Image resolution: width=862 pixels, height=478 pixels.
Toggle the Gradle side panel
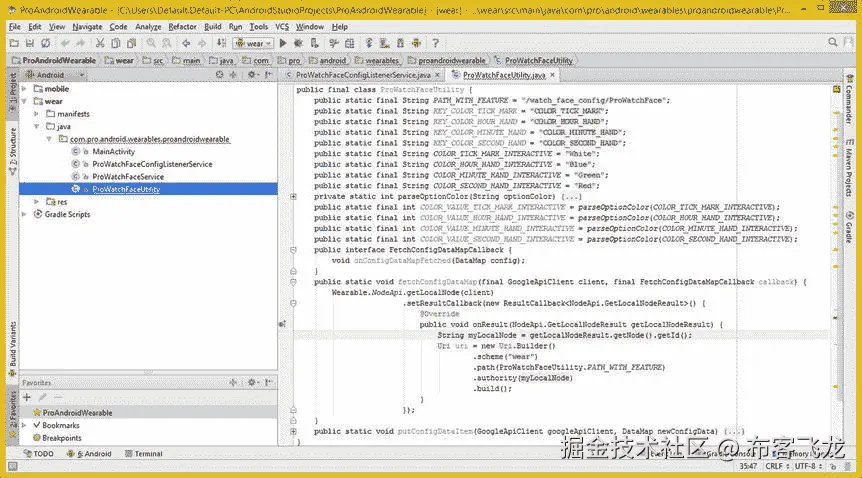click(849, 226)
